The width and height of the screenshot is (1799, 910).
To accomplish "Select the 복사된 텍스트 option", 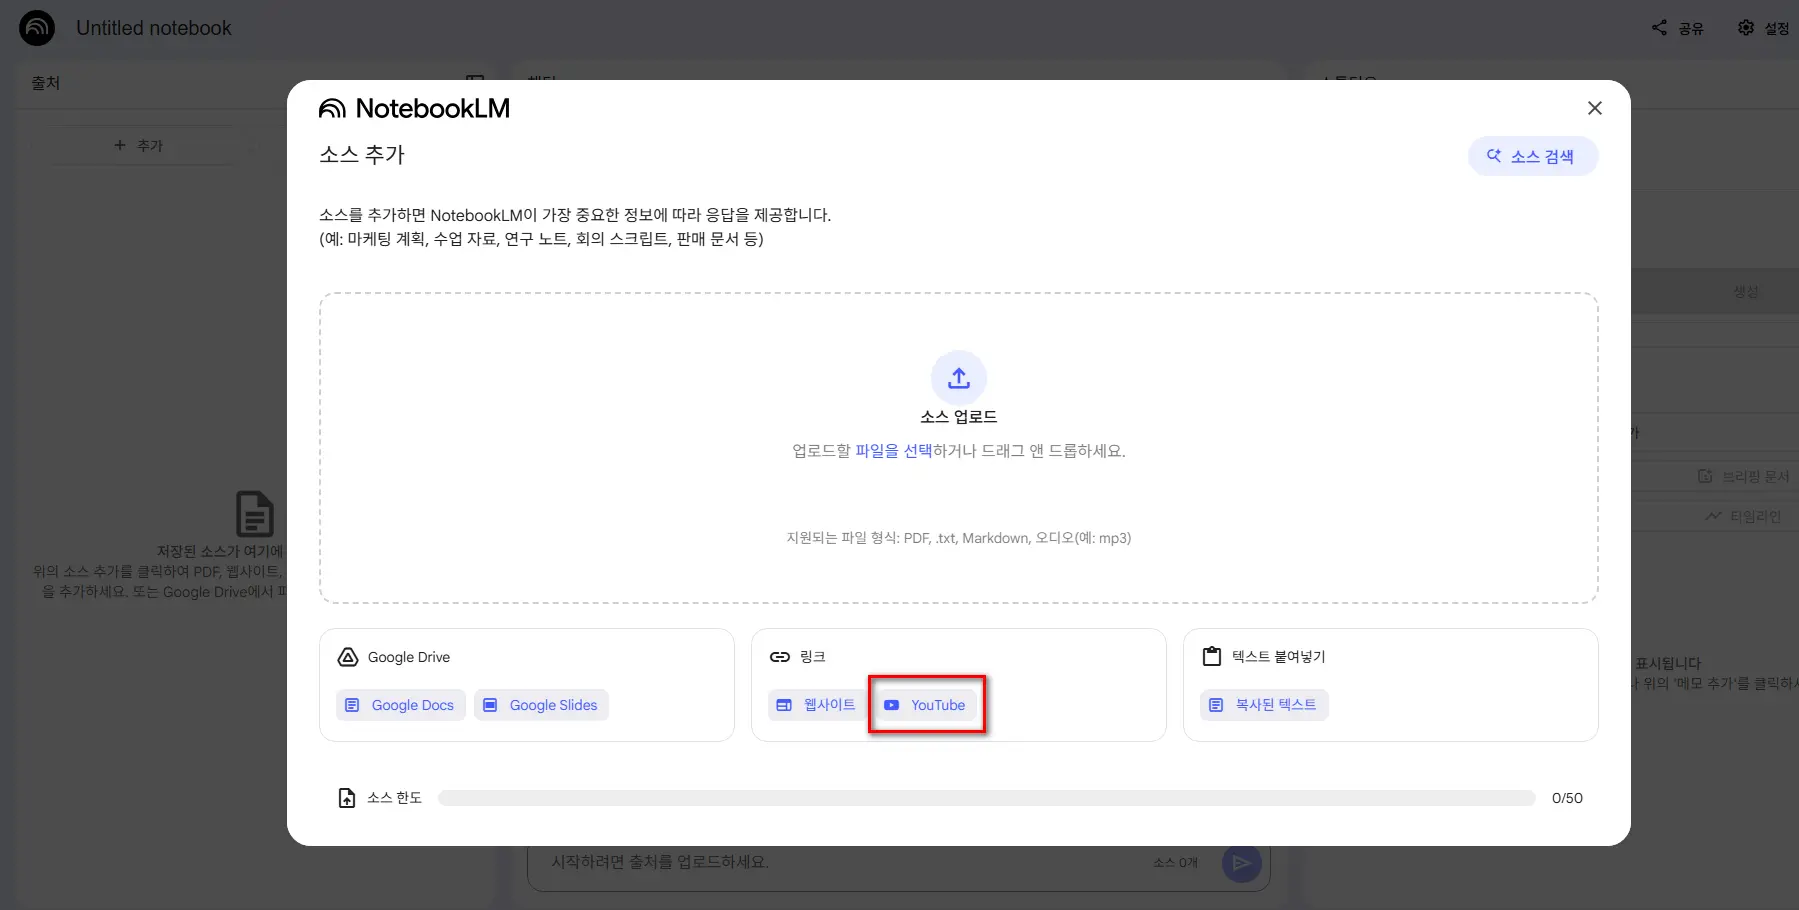I will tap(1264, 705).
